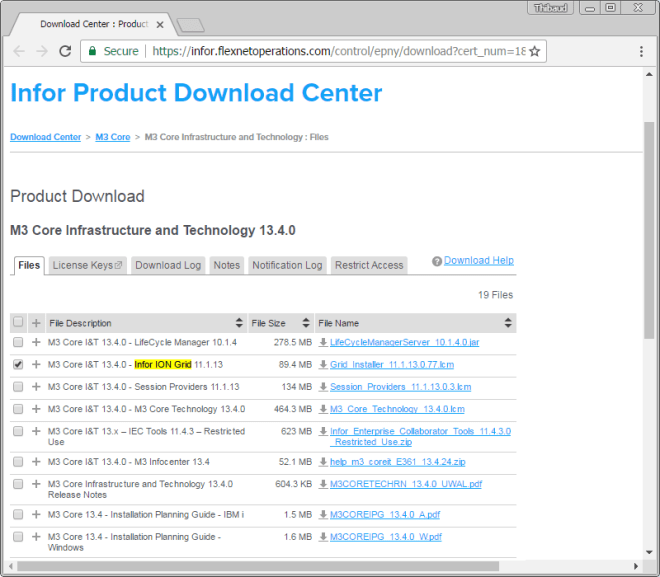Viewport: 660px width, 577px height.
Task: Click the secure padlock icon in address bar
Action: 93,51
